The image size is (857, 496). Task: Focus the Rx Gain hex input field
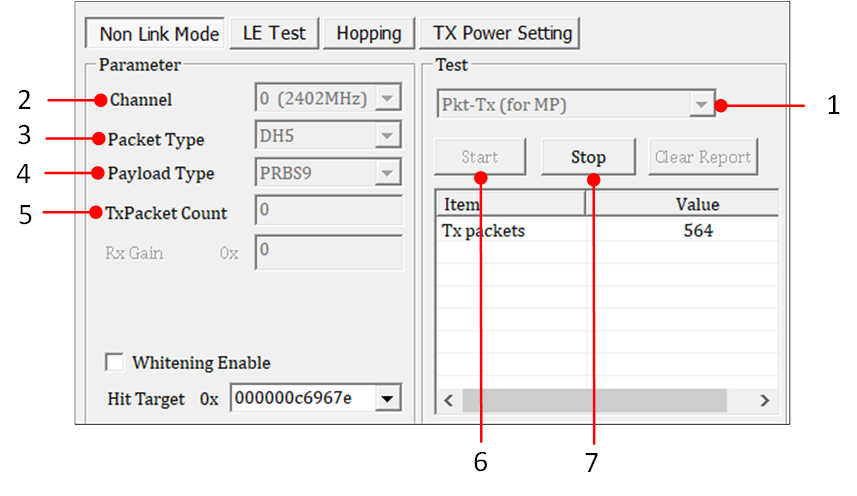click(329, 252)
